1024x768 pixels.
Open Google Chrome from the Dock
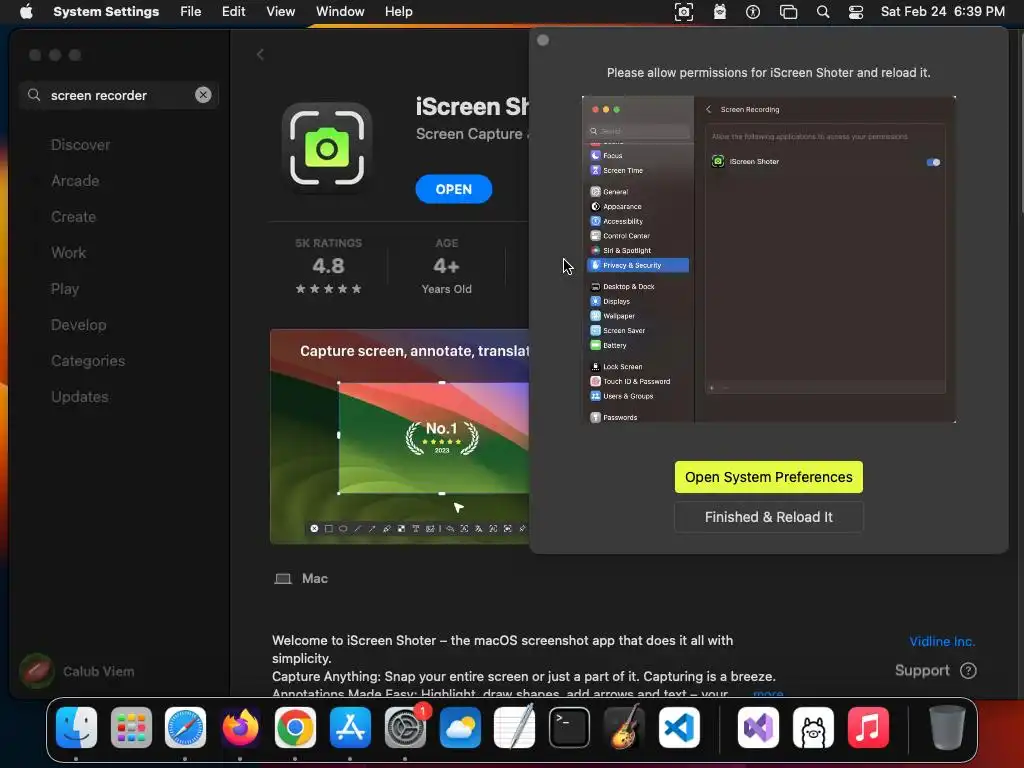(x=295, y=727)
